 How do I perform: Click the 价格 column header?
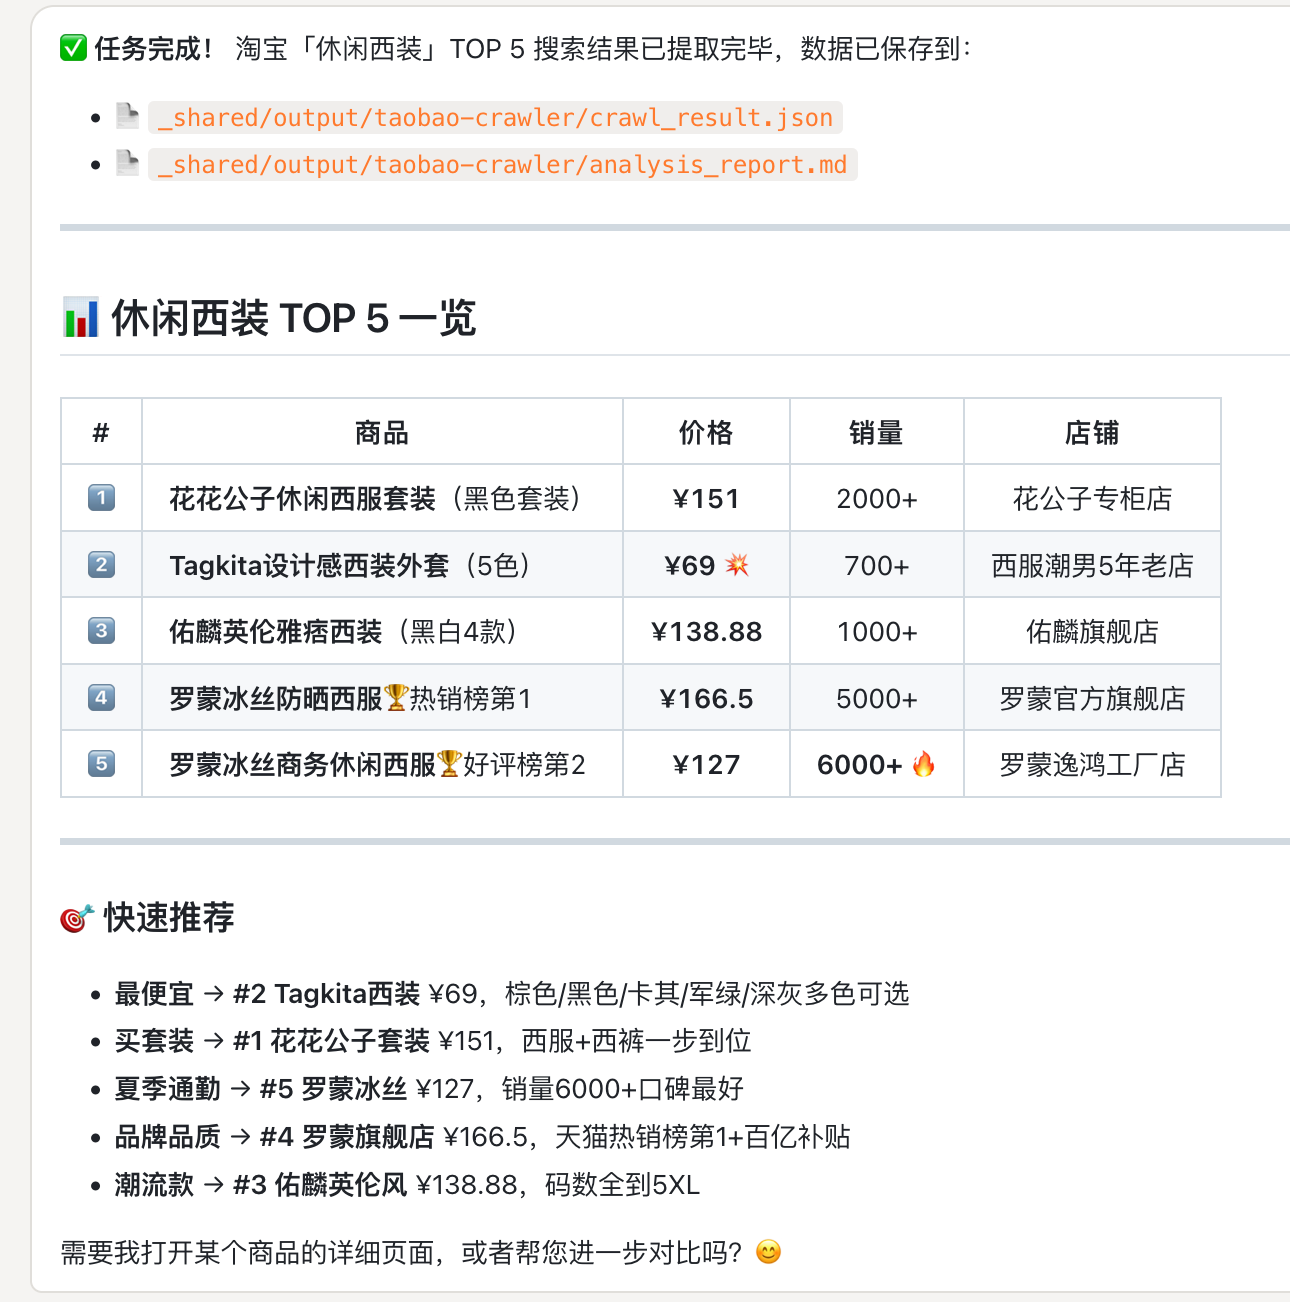(x=706, y=432)
